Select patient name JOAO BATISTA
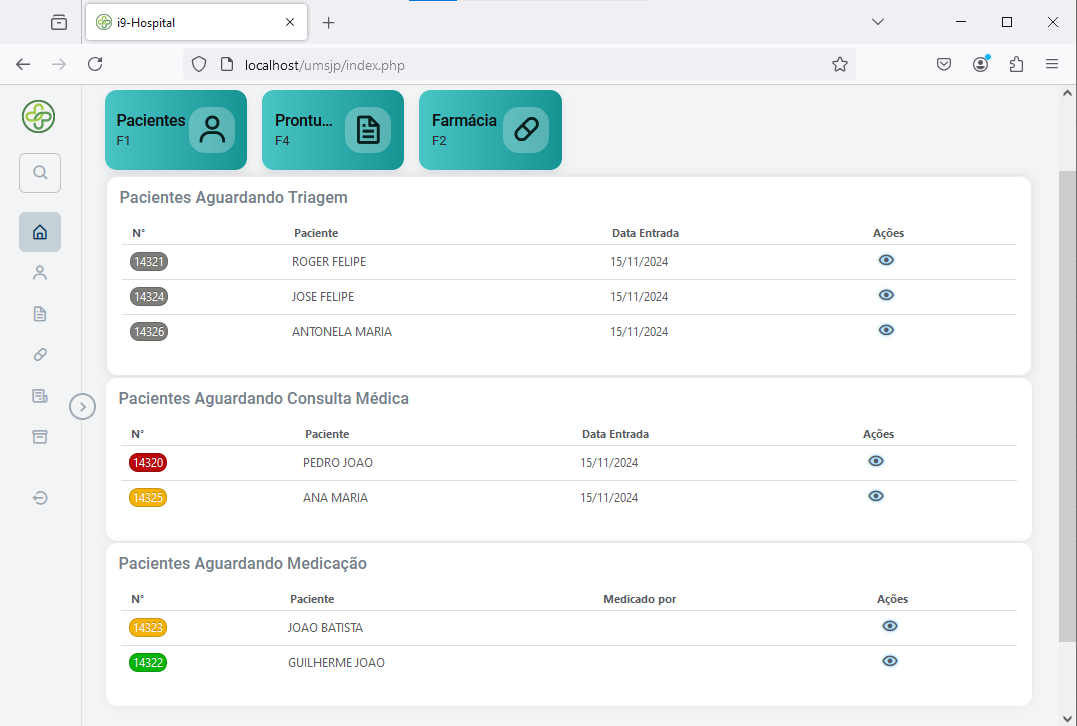This screenshot has width=1077, height=726. (326, 628)
